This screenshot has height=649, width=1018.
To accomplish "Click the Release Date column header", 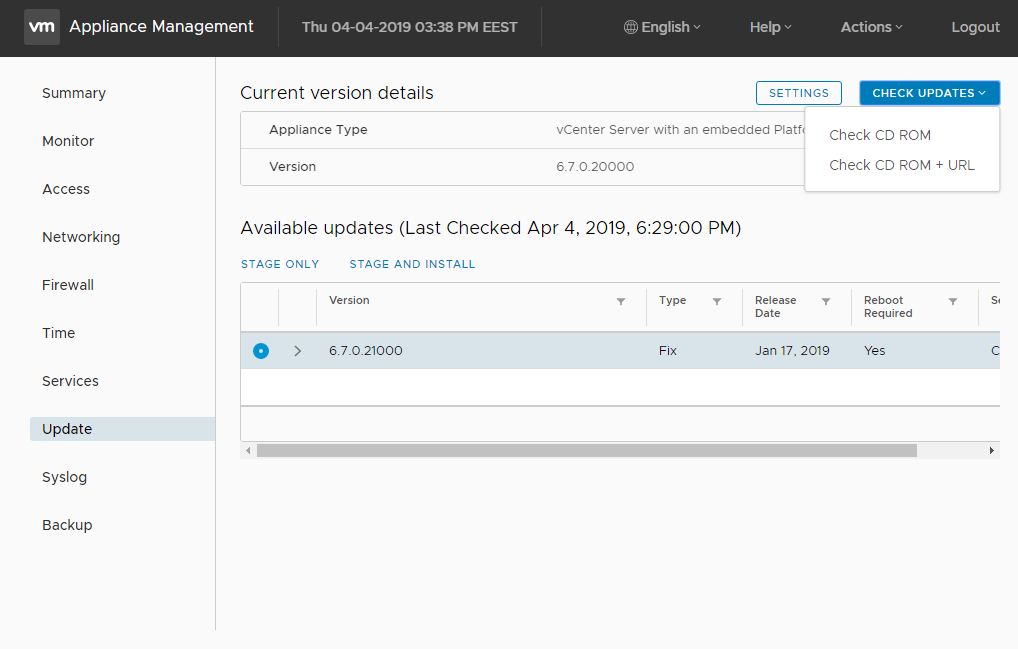I will point(775,306).
